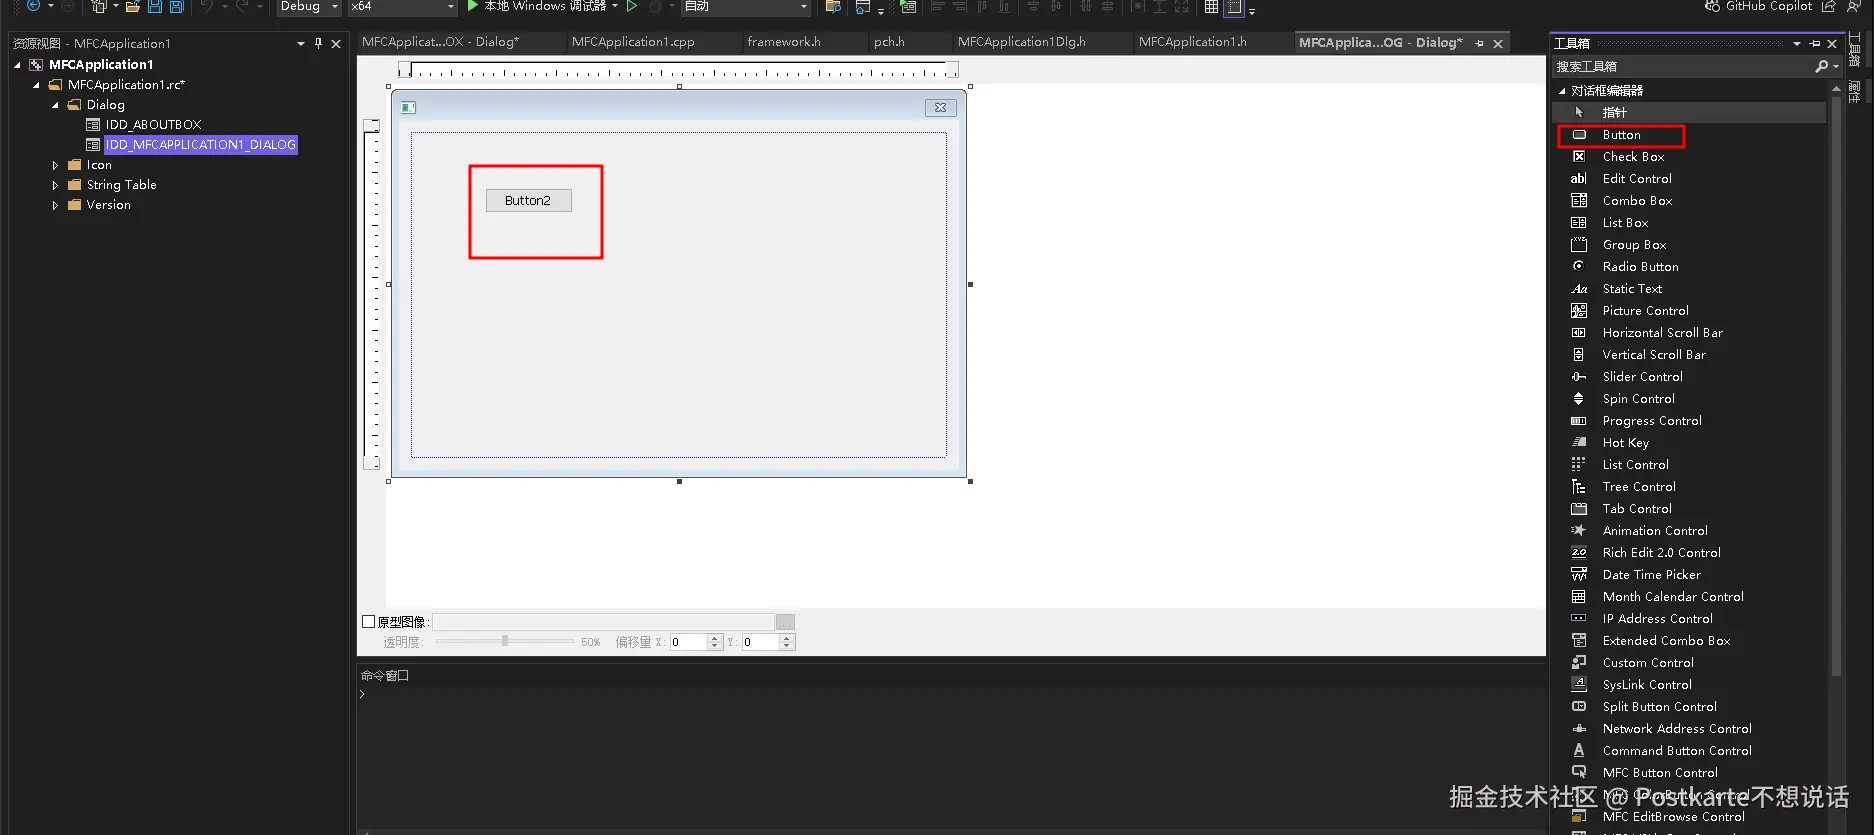The height and width of the screenshot is (835, 1874).
Task: Select IDD_ABOUTBOX in the resource tree
Action: (153, 125)
